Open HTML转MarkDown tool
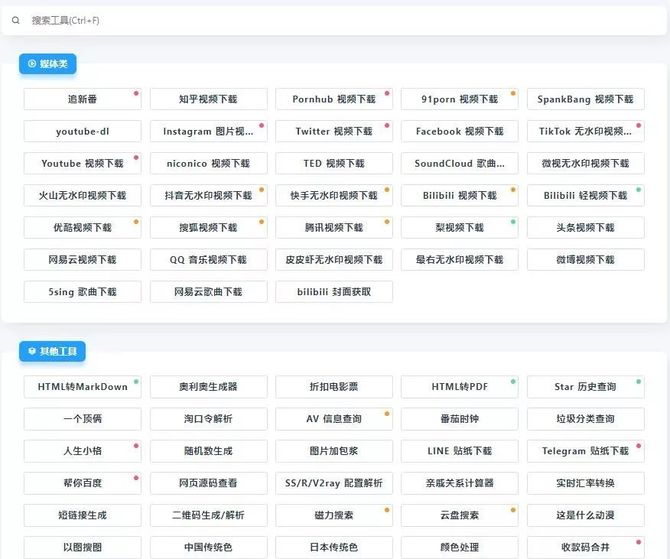The image size is (670, 559). 82,387
